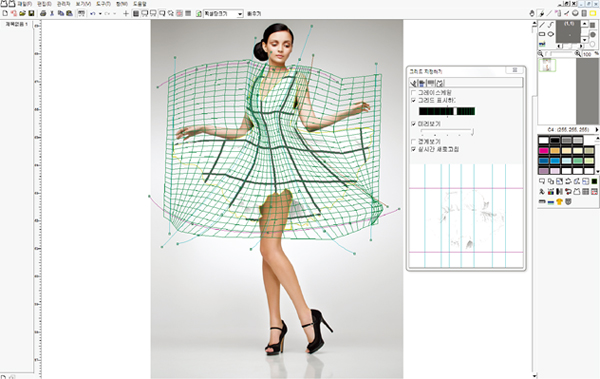Click the pink grid icon in top toolbar
Image resolution: width=600 pixels, height=379 pixels.
[179, 13]
